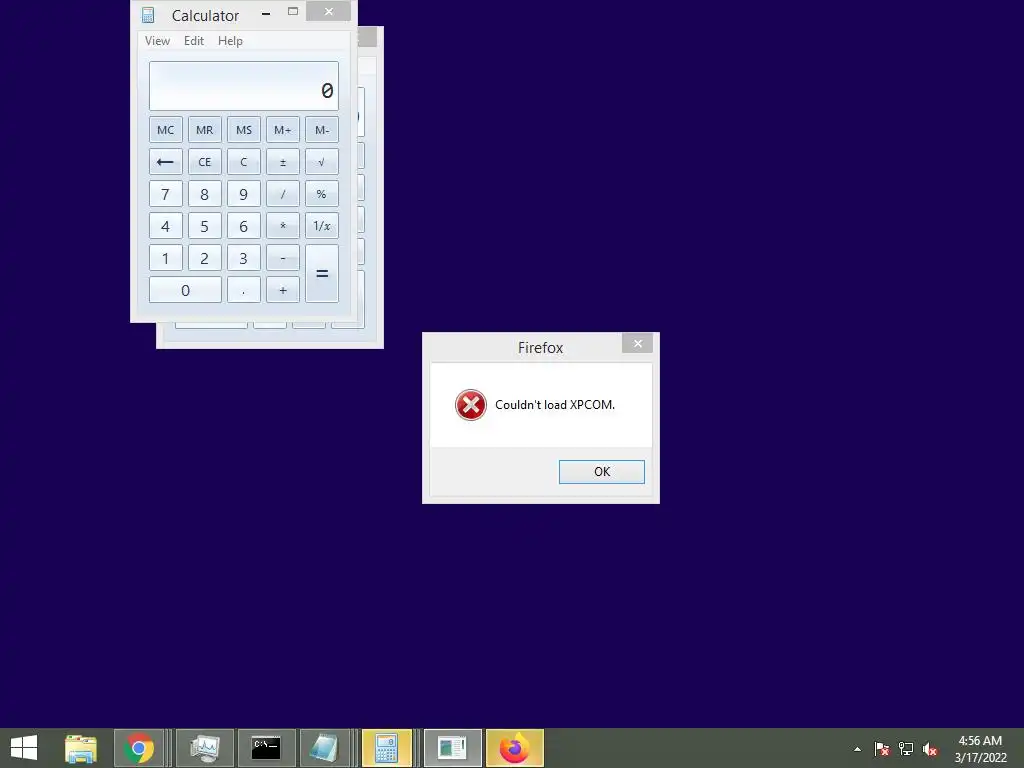Launch Google Chrome from the taskbar
The image size is (1024, 768).
[139, 748]
